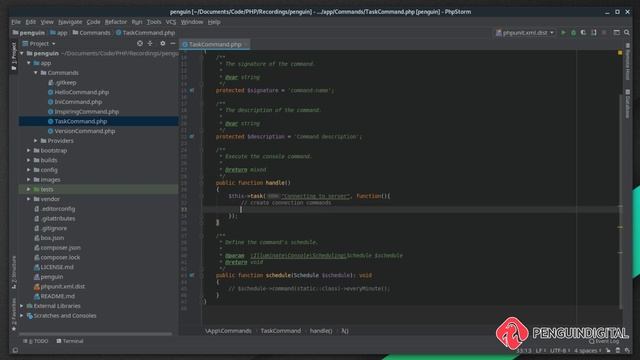Open Remote Host tool stripe

(627, 62)
